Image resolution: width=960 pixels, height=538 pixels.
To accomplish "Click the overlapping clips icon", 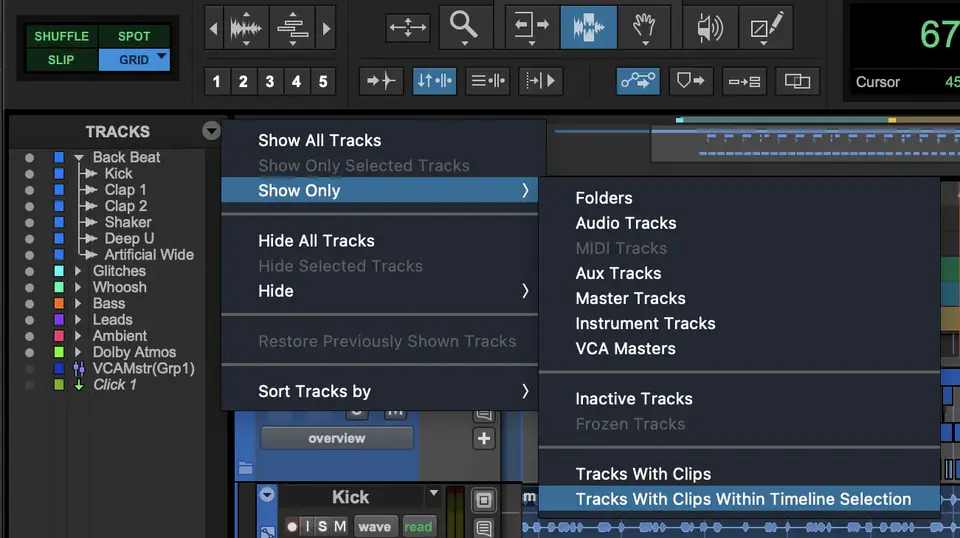I will coord(797,81).
